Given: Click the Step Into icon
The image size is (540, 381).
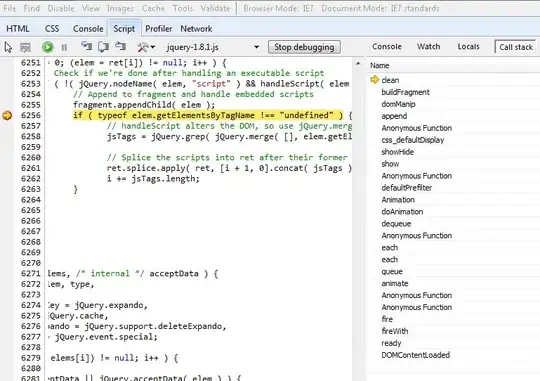Looking at the screenshot, I should (x=86, y=47).
